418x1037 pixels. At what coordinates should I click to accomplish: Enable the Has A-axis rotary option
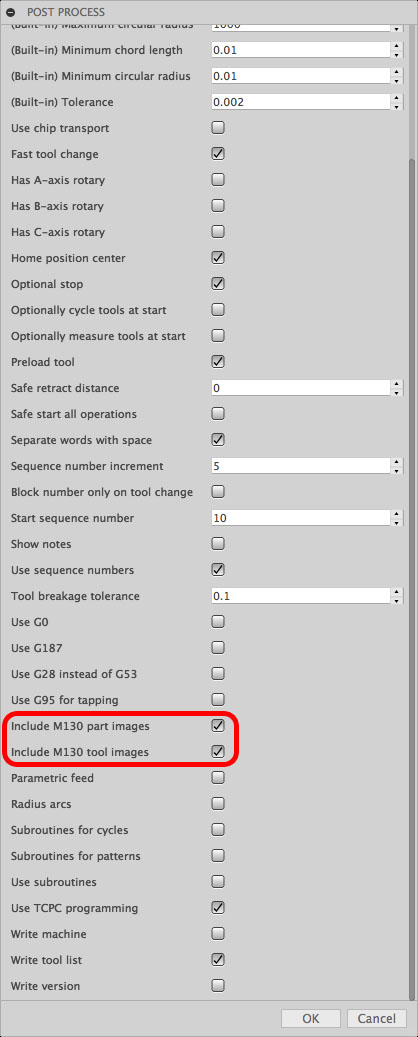tap(218, 179)
